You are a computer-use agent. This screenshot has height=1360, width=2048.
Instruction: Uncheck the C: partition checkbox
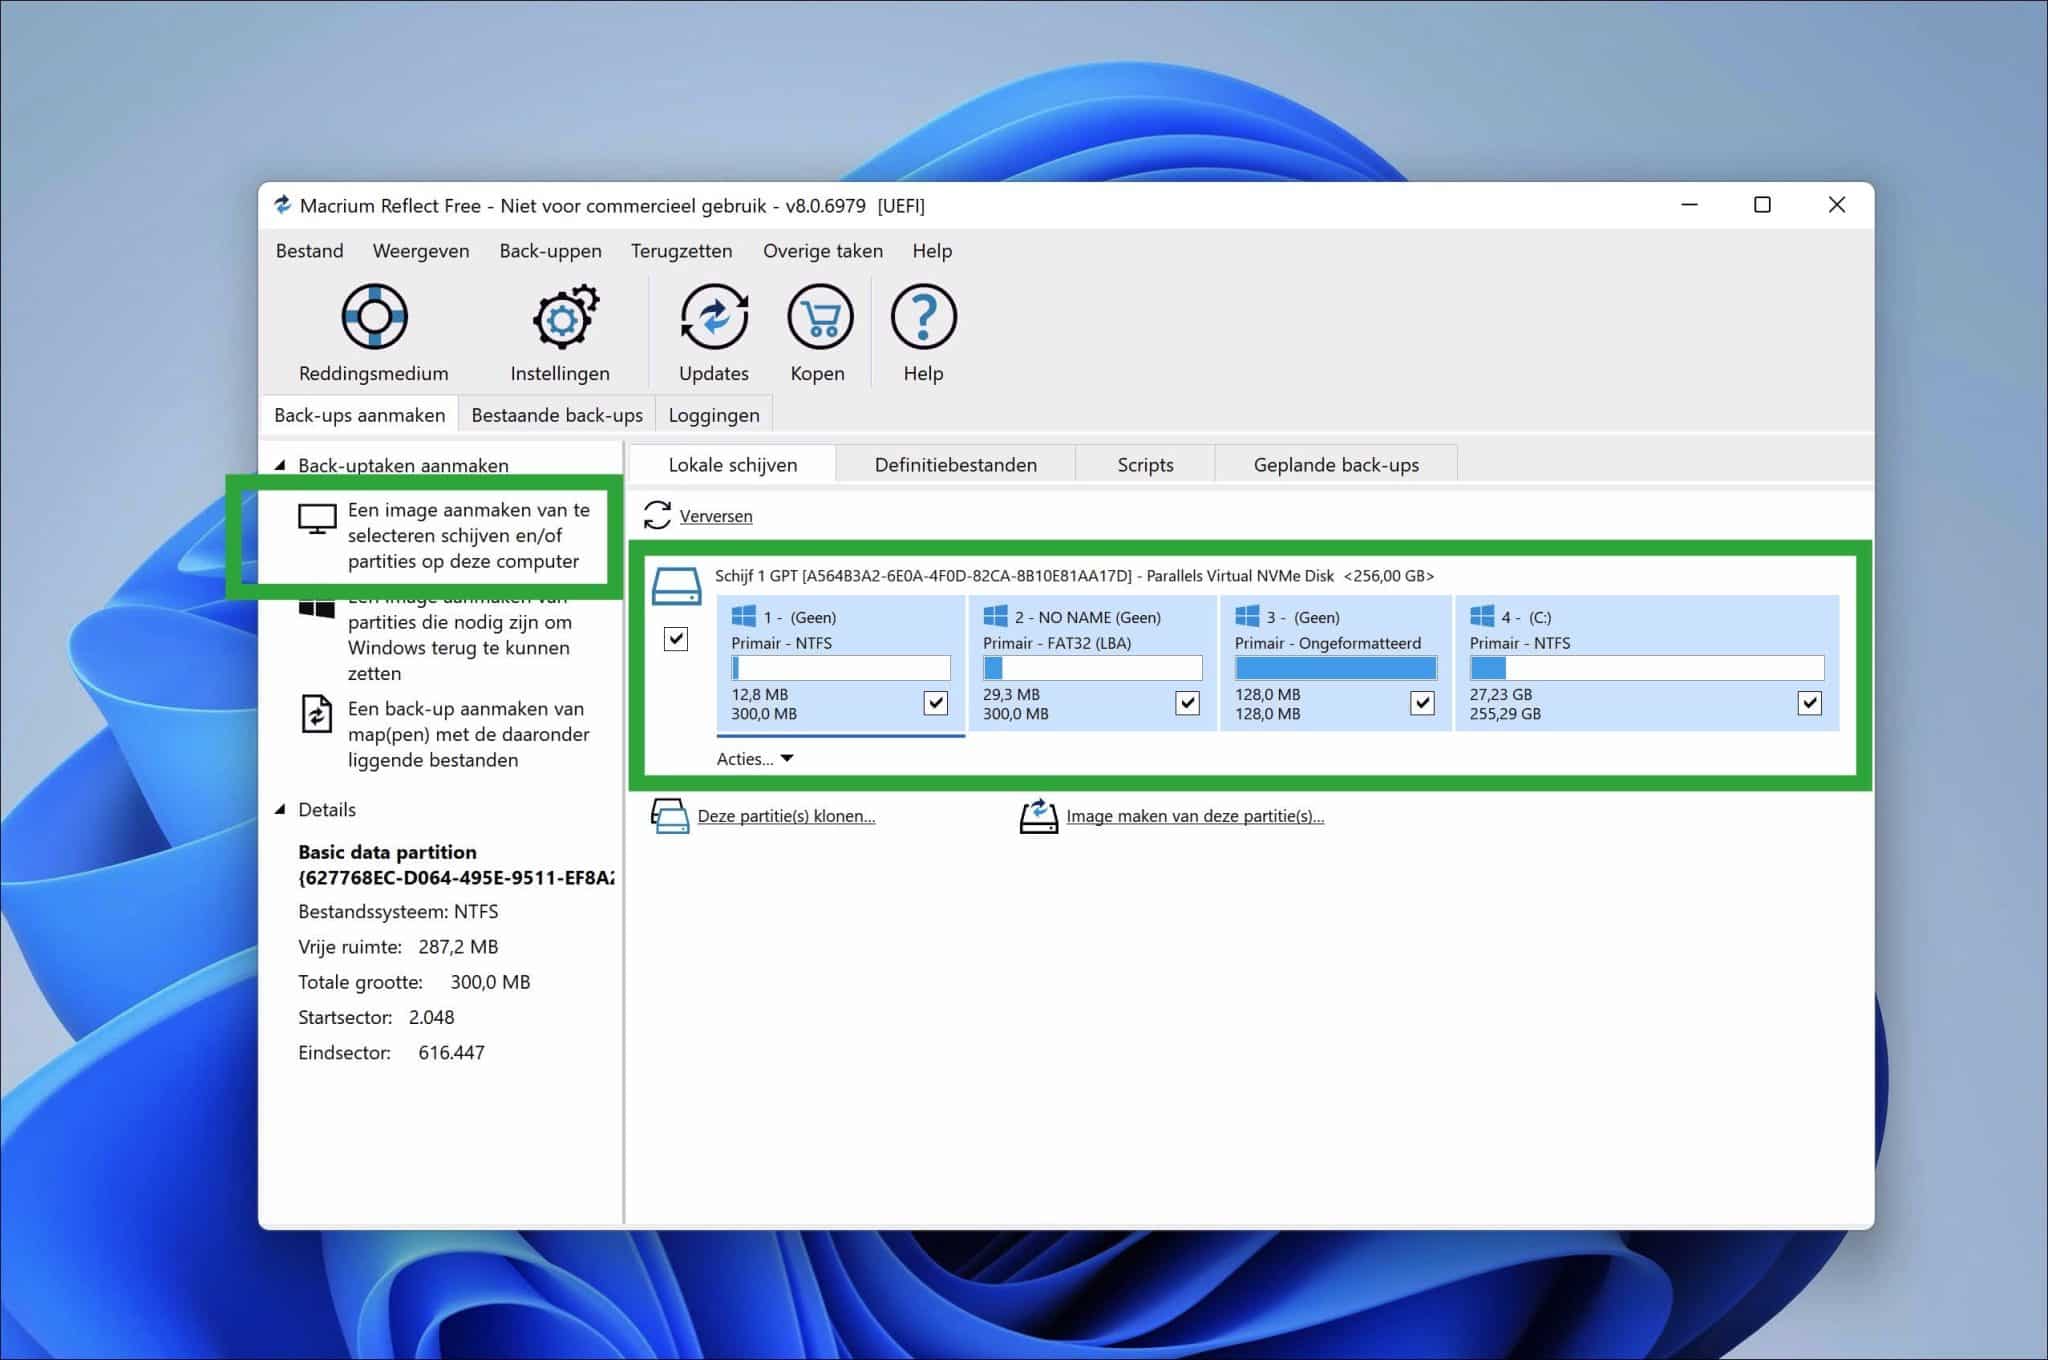[x=1810, y=704]
